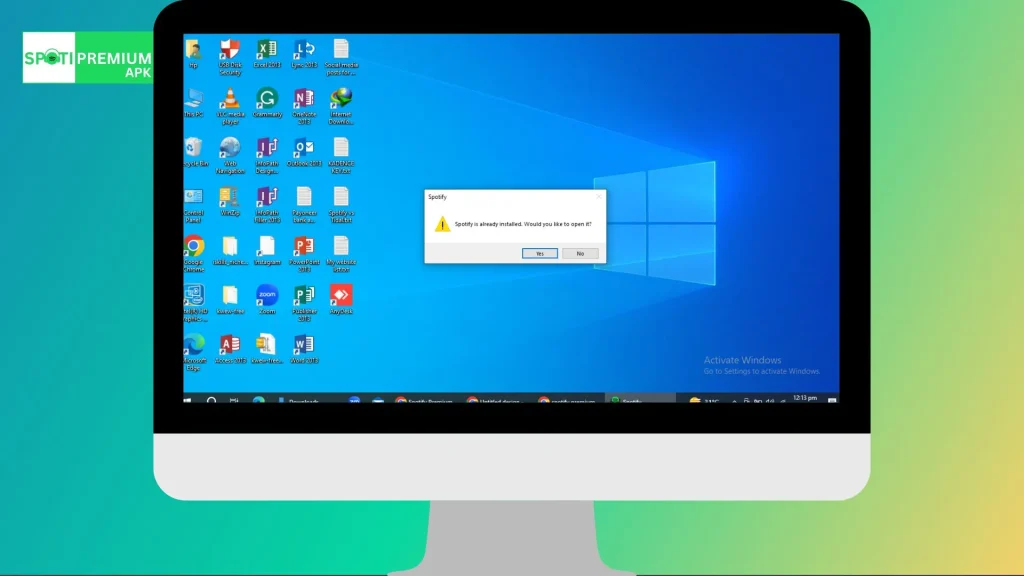Select the Access 2013 shortcut
The height and width of the screenshot is (576, 1024).
(x=230, y=349)
